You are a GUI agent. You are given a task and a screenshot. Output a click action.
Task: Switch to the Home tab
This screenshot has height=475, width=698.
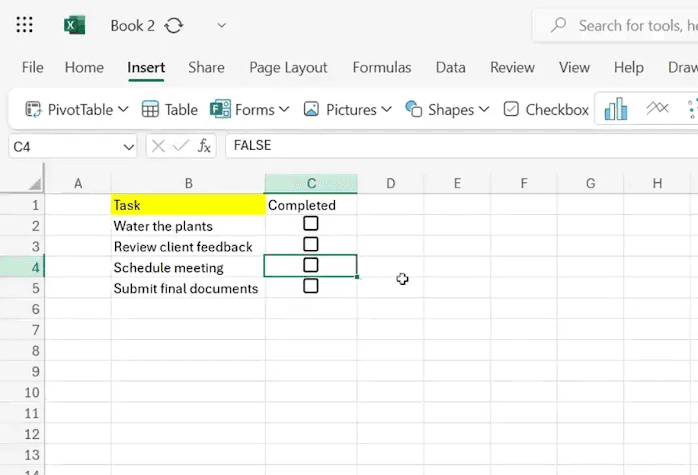pyautogui.click(x=84, y=67)
